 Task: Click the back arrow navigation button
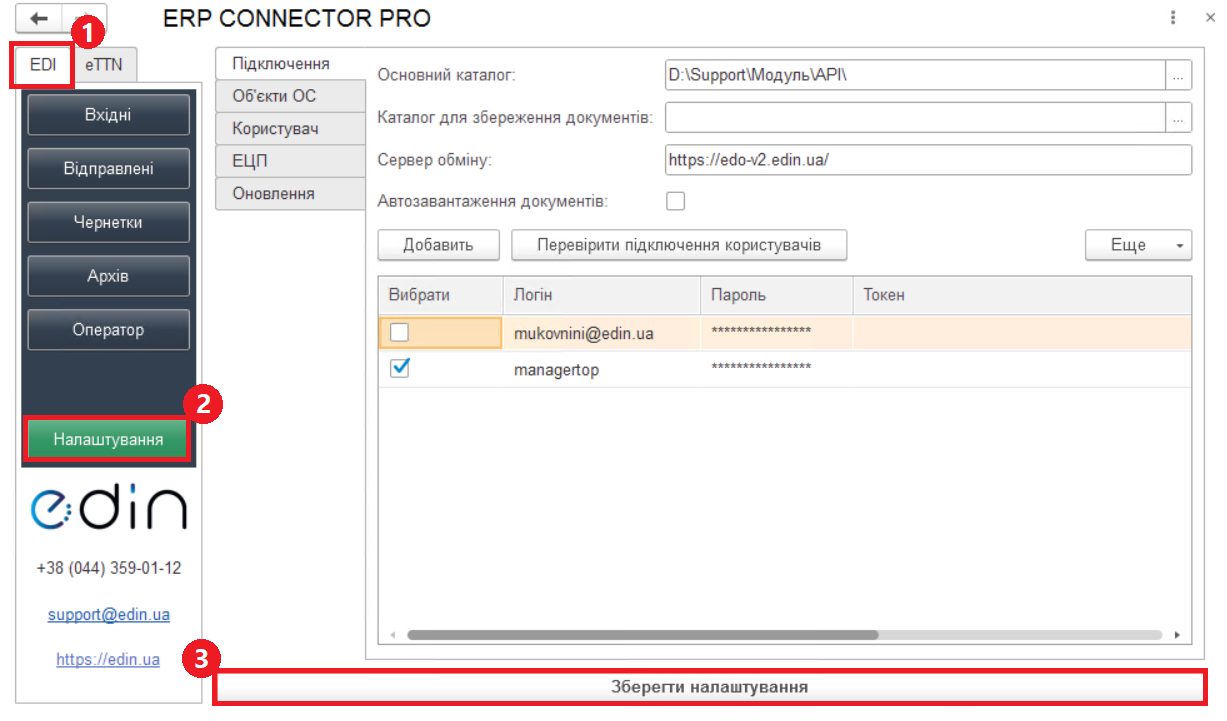39,18
